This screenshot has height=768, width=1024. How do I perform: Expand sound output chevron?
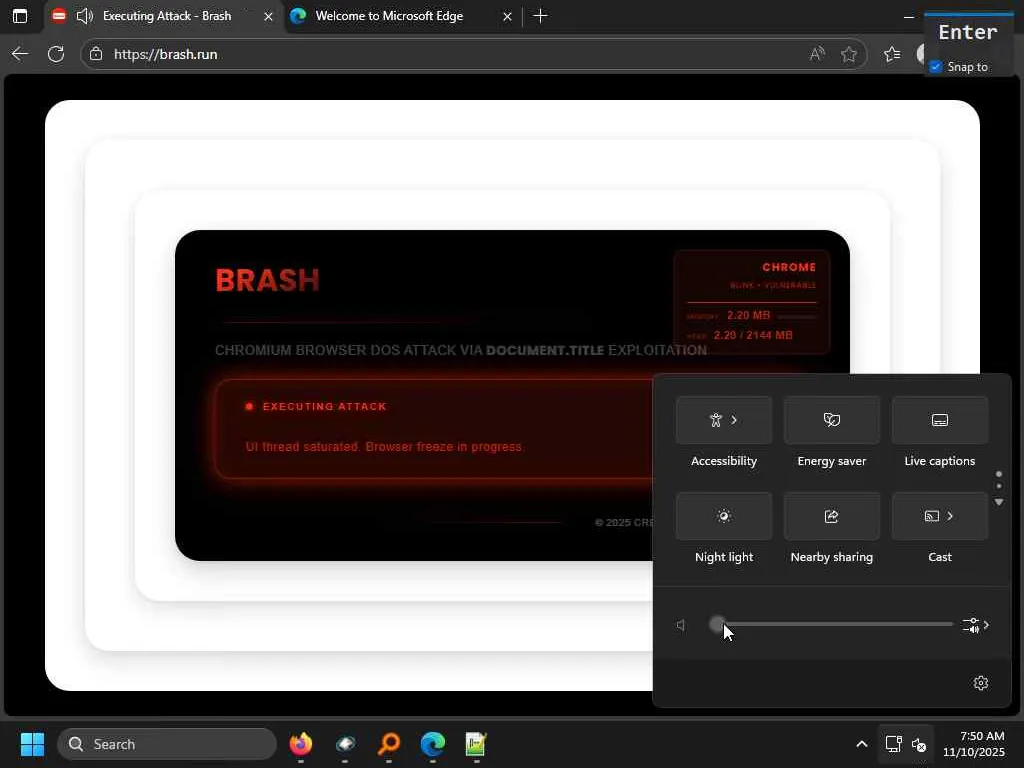(x=986, y=625)
